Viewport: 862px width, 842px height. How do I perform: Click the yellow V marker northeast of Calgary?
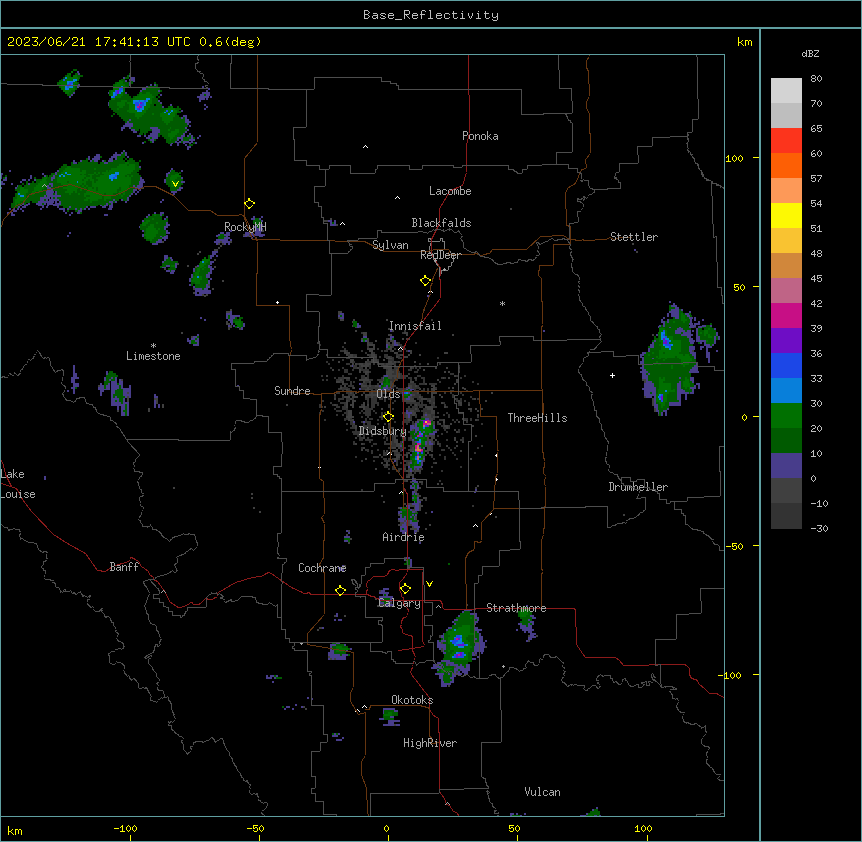click(429, 584)
